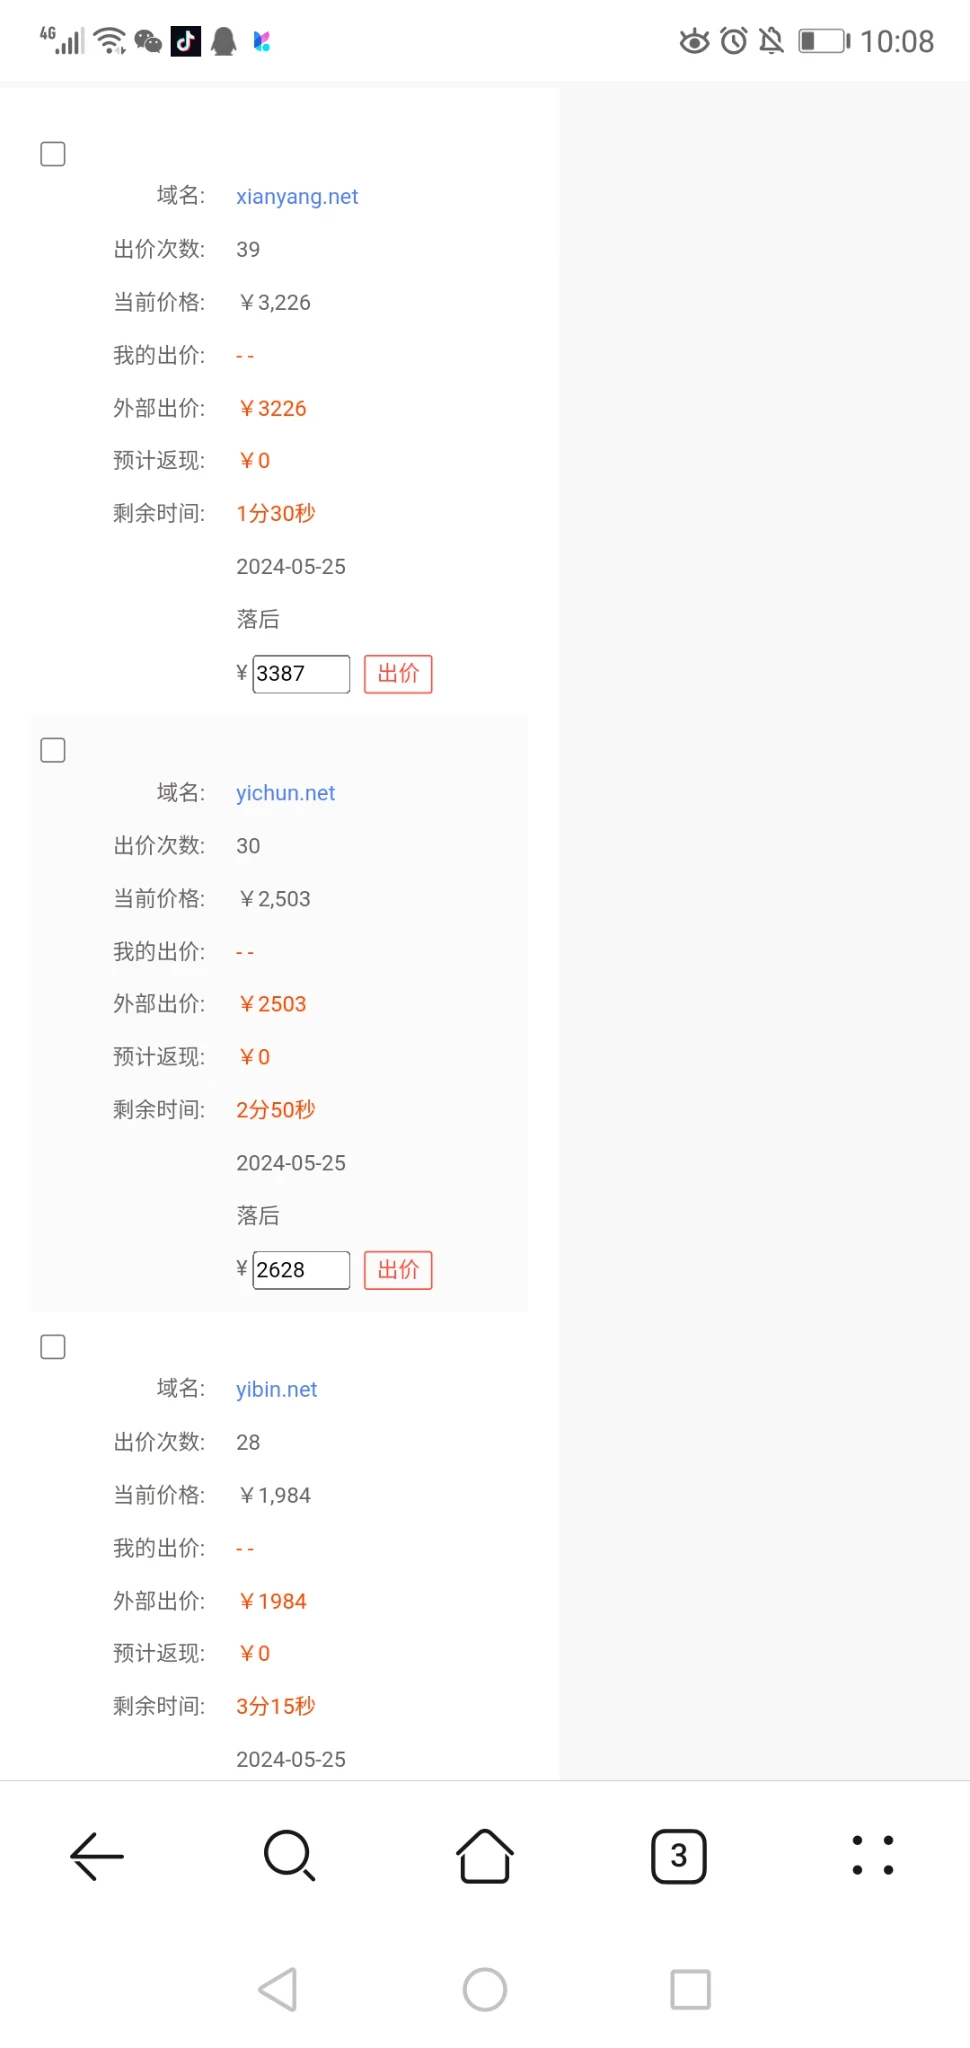Open the yichun.net domain link
Image resolution: width=970 pixels, height=2048 pixels.
tap(285, 793)
